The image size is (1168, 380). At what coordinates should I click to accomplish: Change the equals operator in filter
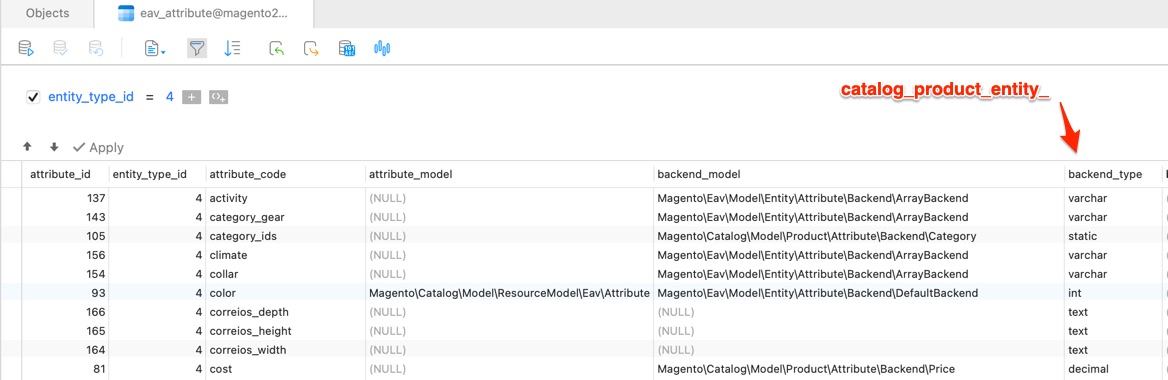[149, 97]
